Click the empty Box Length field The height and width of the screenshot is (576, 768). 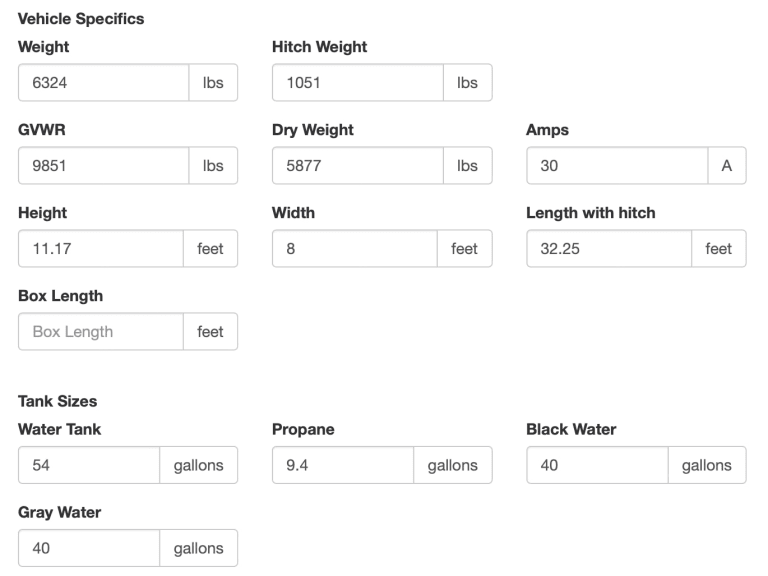(x=101, y=332)
